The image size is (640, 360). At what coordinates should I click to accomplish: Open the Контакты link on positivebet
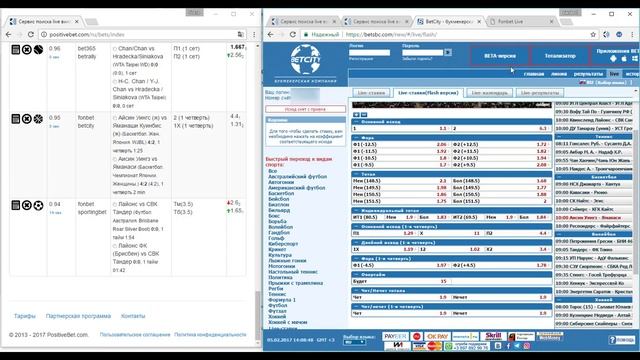pos(133,316)
